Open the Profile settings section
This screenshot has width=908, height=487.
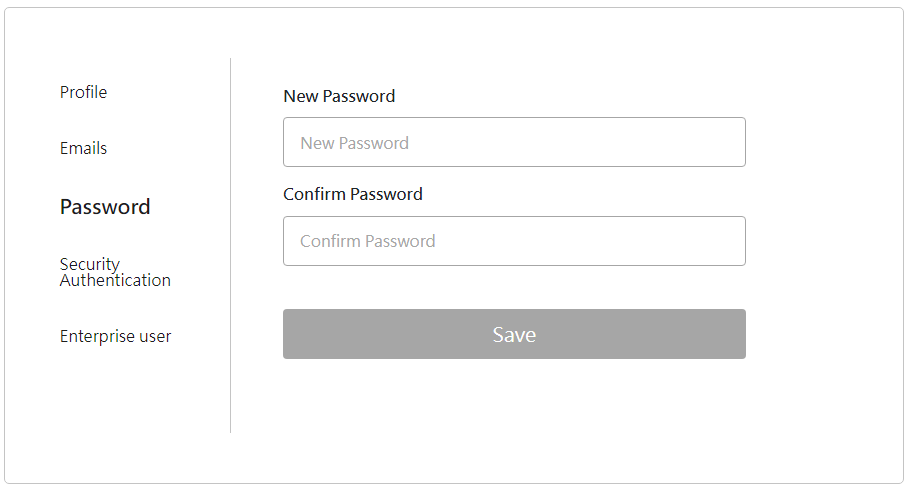tap(83, 92)
